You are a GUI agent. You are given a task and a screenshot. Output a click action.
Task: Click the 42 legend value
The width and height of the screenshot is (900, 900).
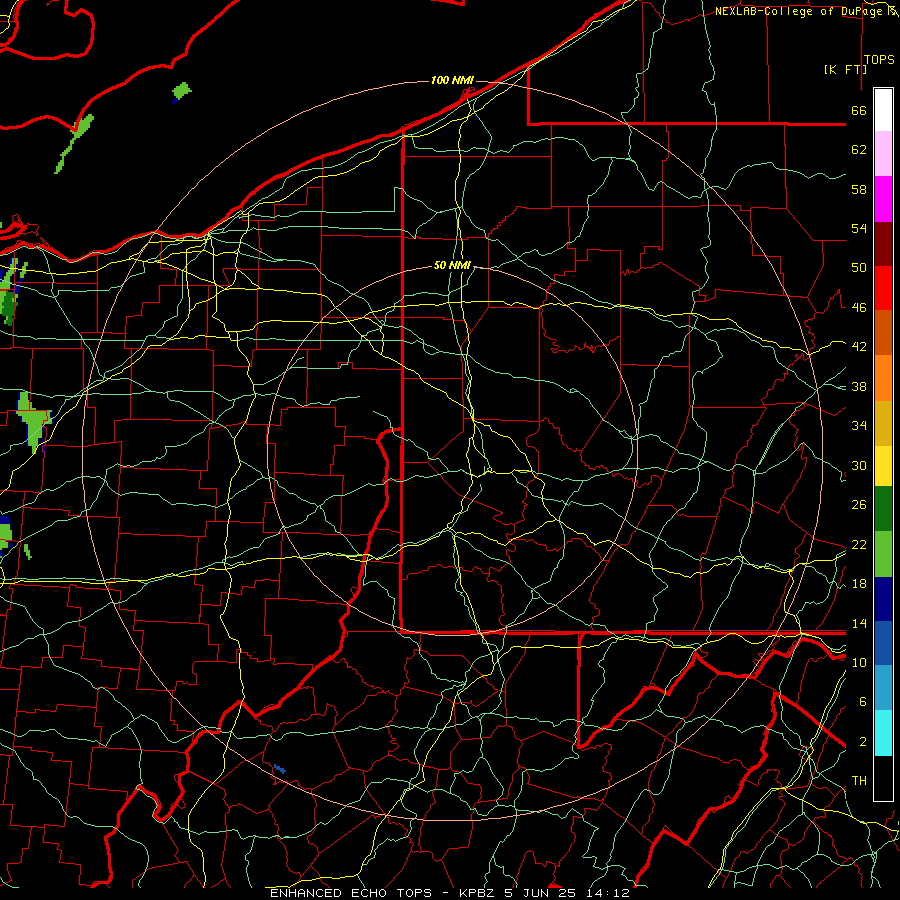point(859,346)
